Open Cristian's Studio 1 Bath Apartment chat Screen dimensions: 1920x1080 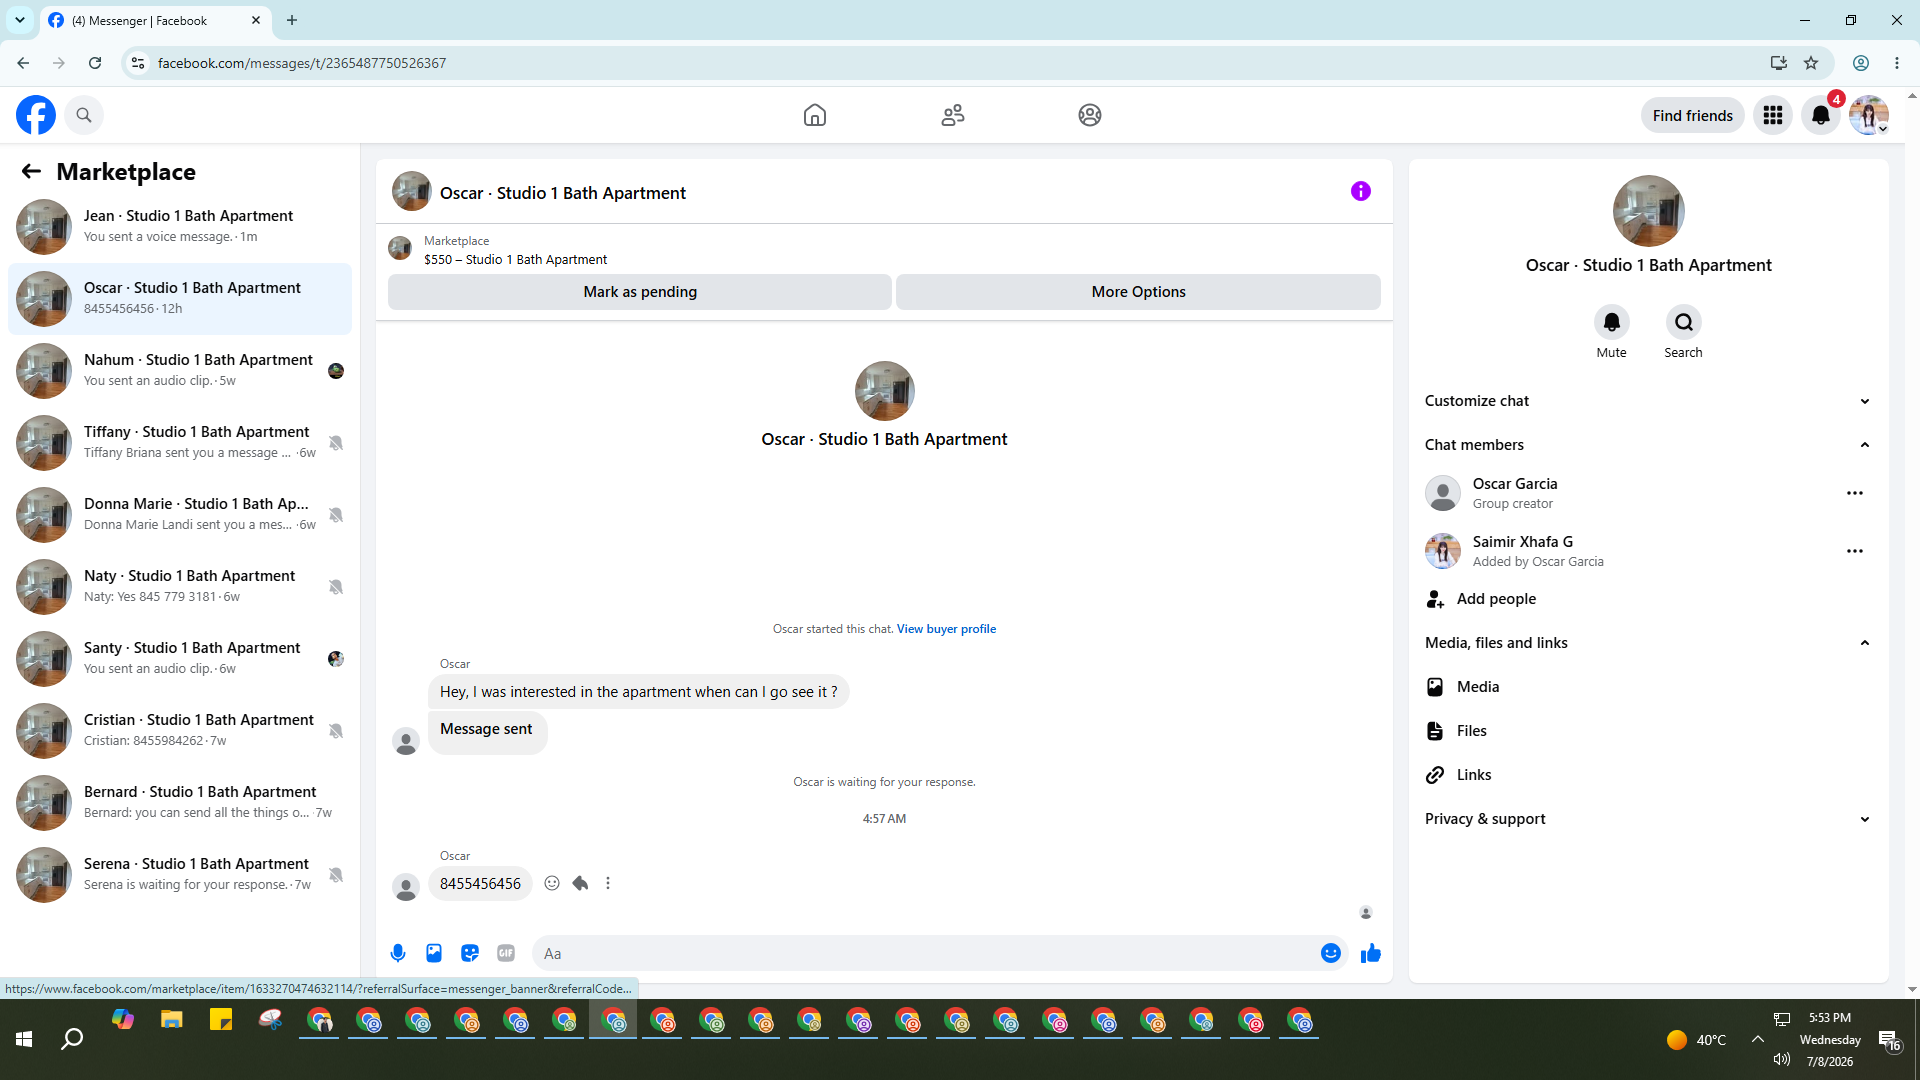[180, 731]
